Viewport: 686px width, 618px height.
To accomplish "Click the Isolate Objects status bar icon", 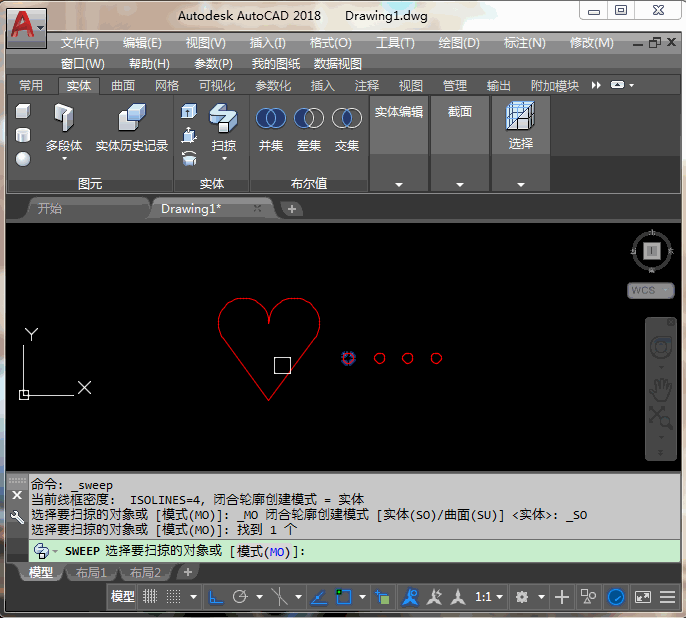I will pyautogui.click(x=588, y=597).
